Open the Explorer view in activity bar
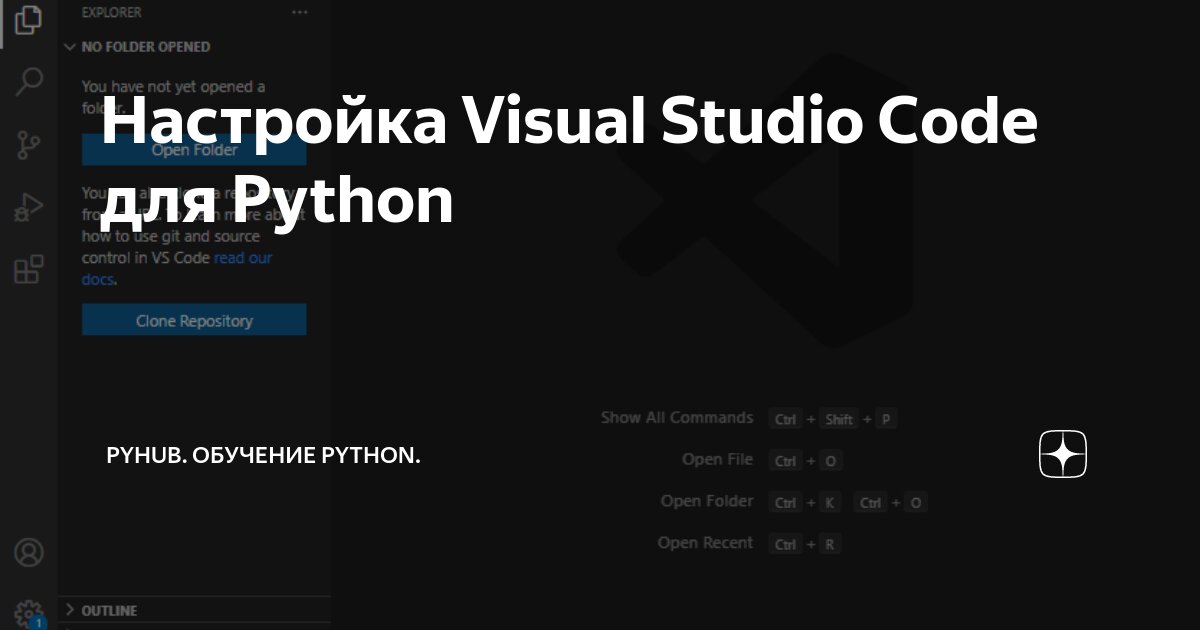This screenshot has width=1200, height=630. tap(28, 20)
